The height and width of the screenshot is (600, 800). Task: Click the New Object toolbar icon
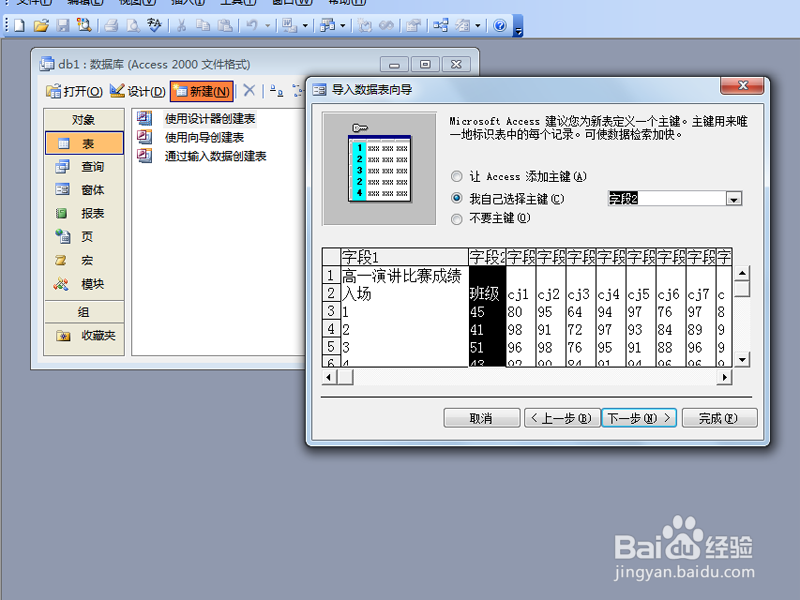(x=462, y=25)
